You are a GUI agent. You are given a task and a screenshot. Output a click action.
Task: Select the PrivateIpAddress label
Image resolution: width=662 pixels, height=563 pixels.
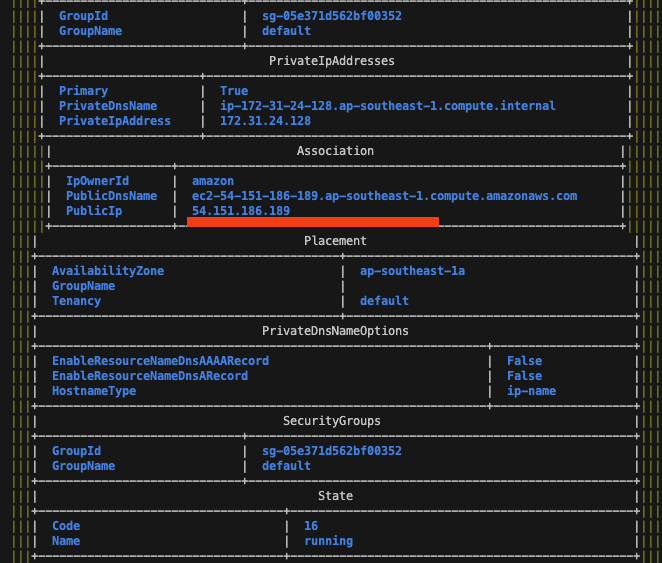(115, 121)
